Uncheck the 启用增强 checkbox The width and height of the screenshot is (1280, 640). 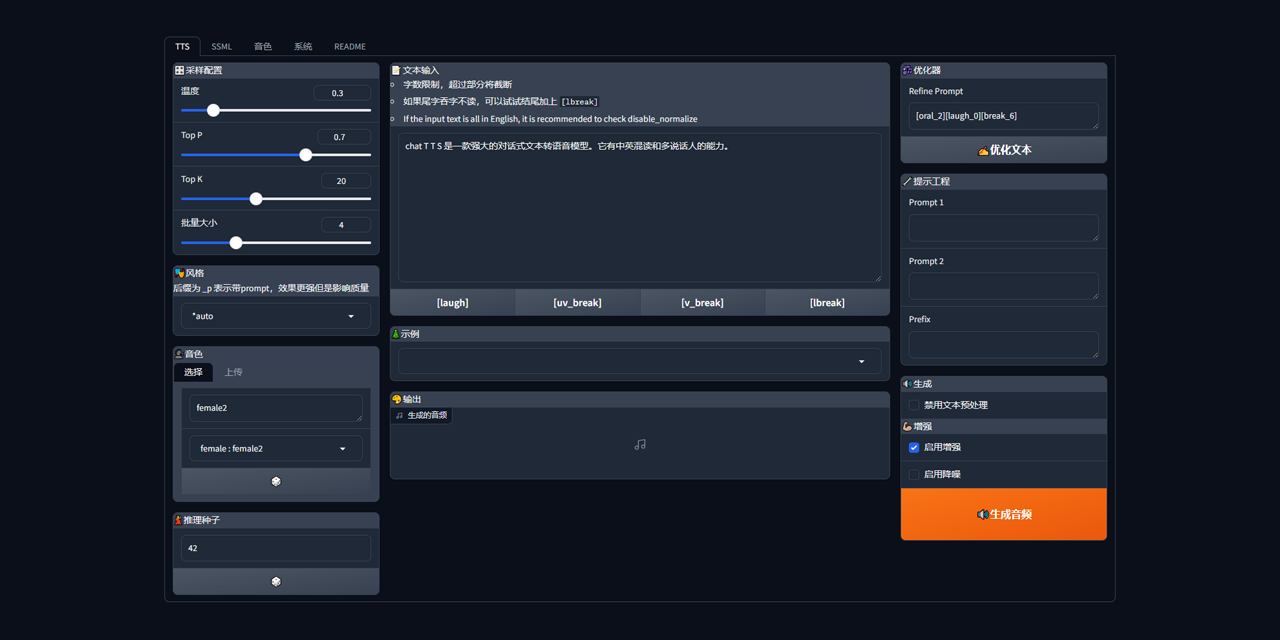[914, 447]
